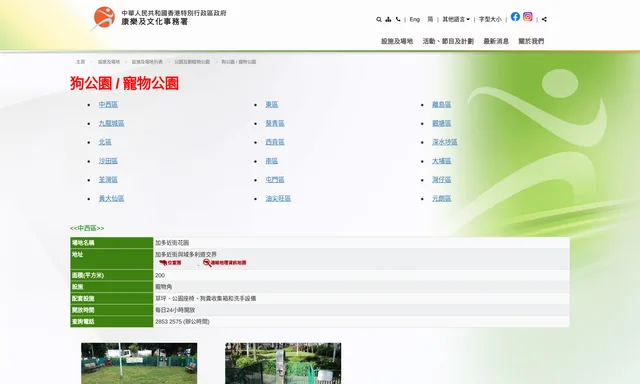Jump to 葵青區 district link
The width and height of the screenshot is (640, 384).
coord(275,123)
